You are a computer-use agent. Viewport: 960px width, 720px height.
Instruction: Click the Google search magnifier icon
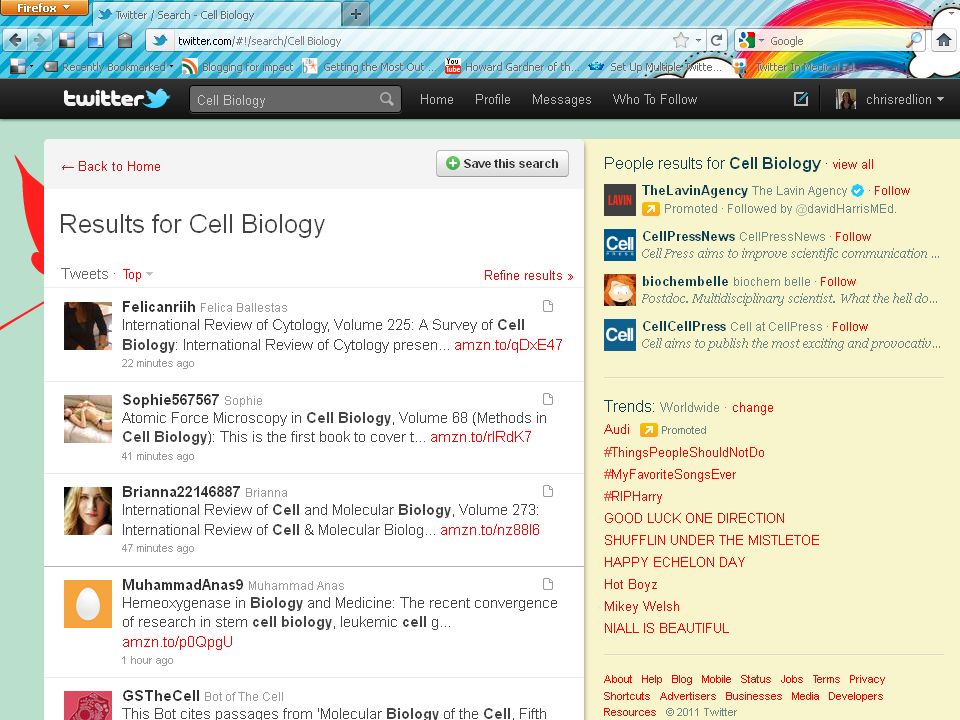tap(913, 40)
